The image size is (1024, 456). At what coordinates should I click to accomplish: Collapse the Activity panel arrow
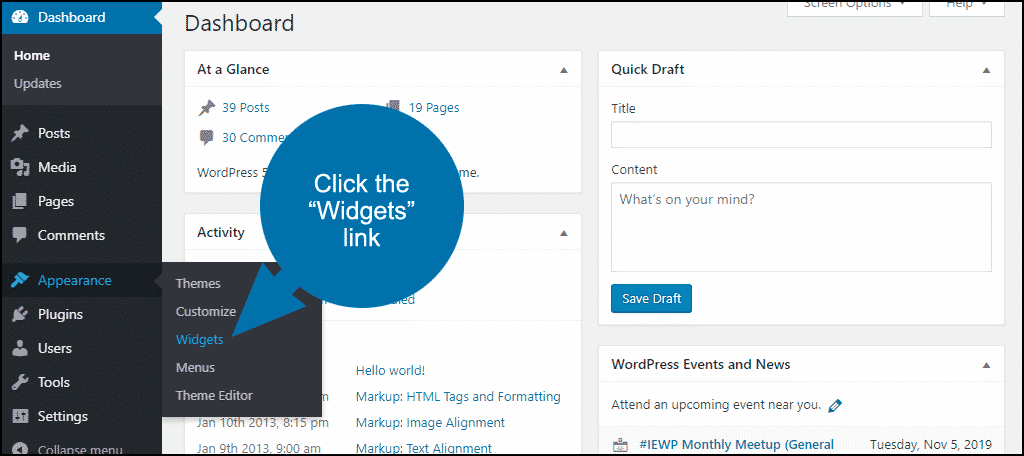click(564, 233)
